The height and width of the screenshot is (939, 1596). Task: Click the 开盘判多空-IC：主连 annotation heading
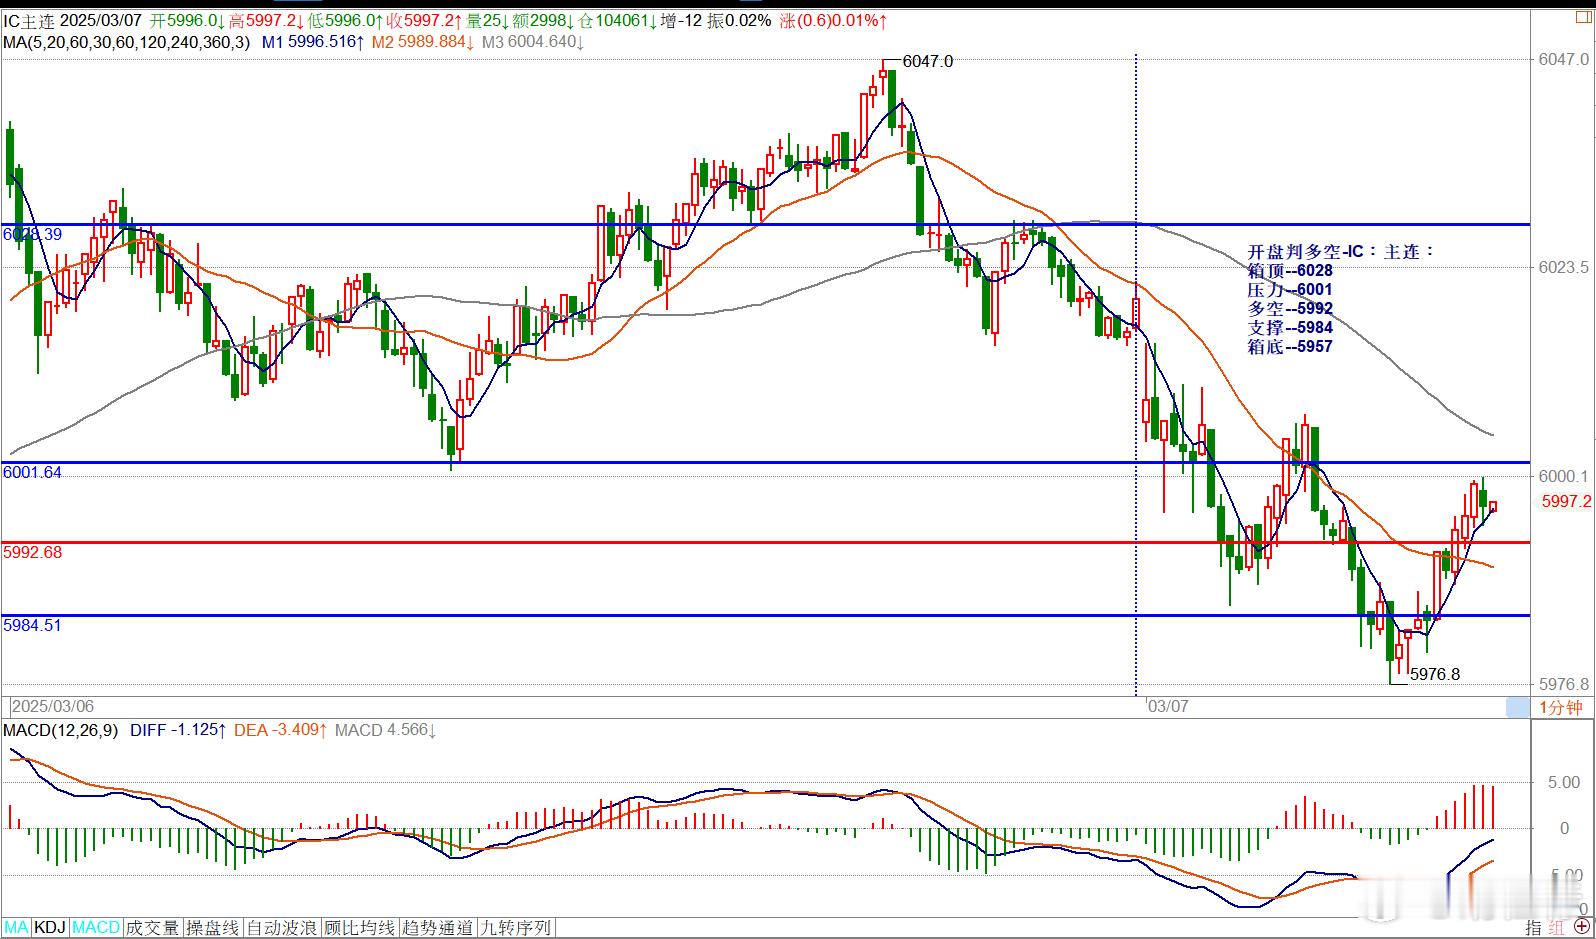coord(1342,251)
